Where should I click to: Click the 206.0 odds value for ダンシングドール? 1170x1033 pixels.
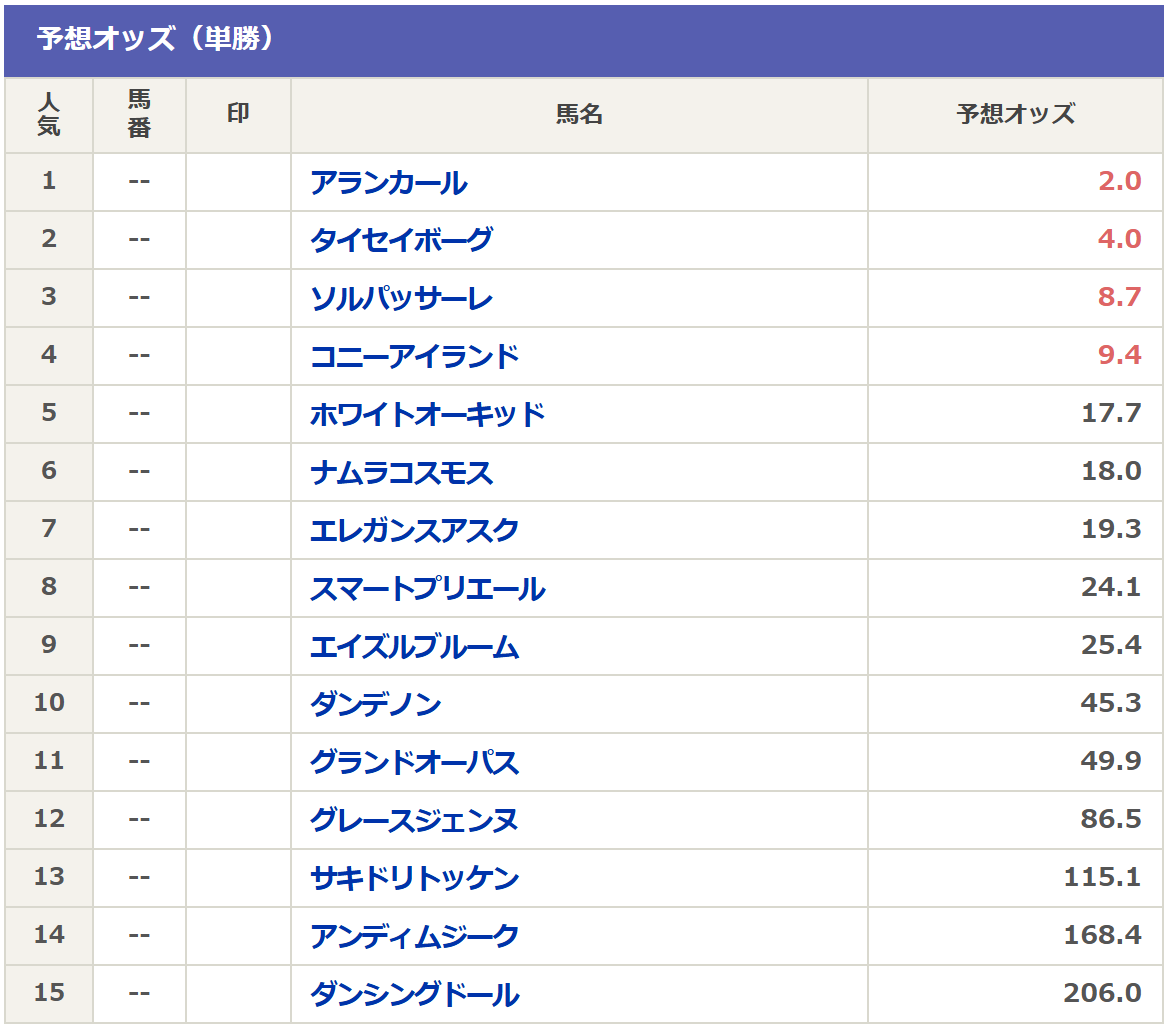point(1103,993)
